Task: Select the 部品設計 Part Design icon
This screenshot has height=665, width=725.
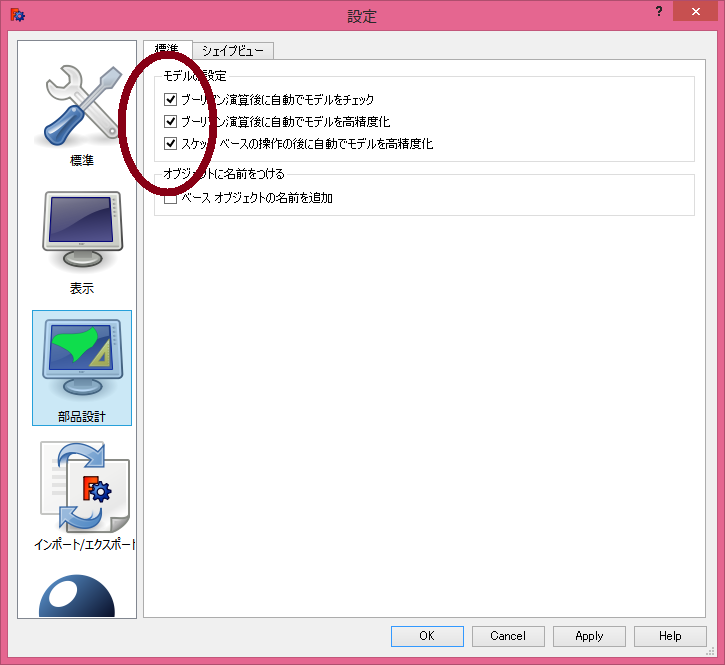Action: 82,368
